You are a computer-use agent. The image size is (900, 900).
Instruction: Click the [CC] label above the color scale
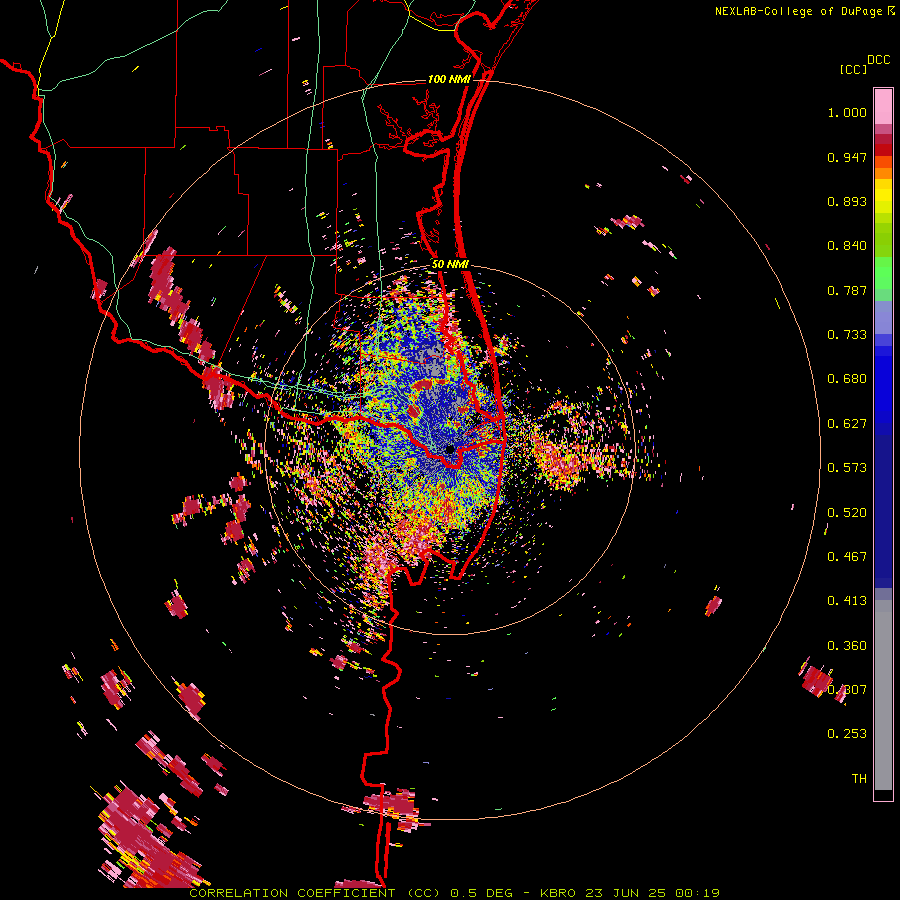pos(853,69)
